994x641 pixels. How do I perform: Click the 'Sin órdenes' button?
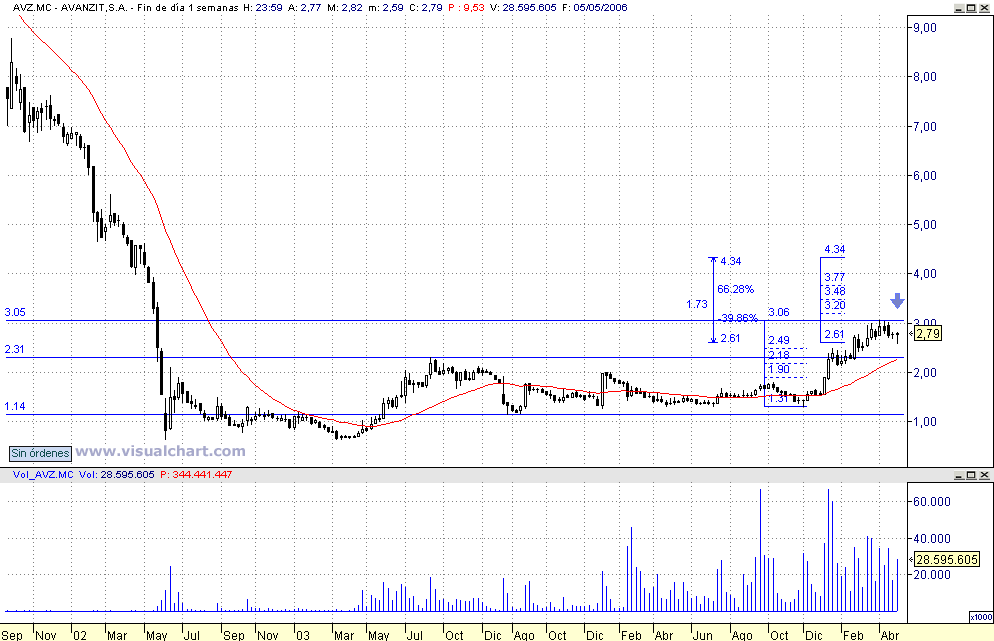(40, 453)
